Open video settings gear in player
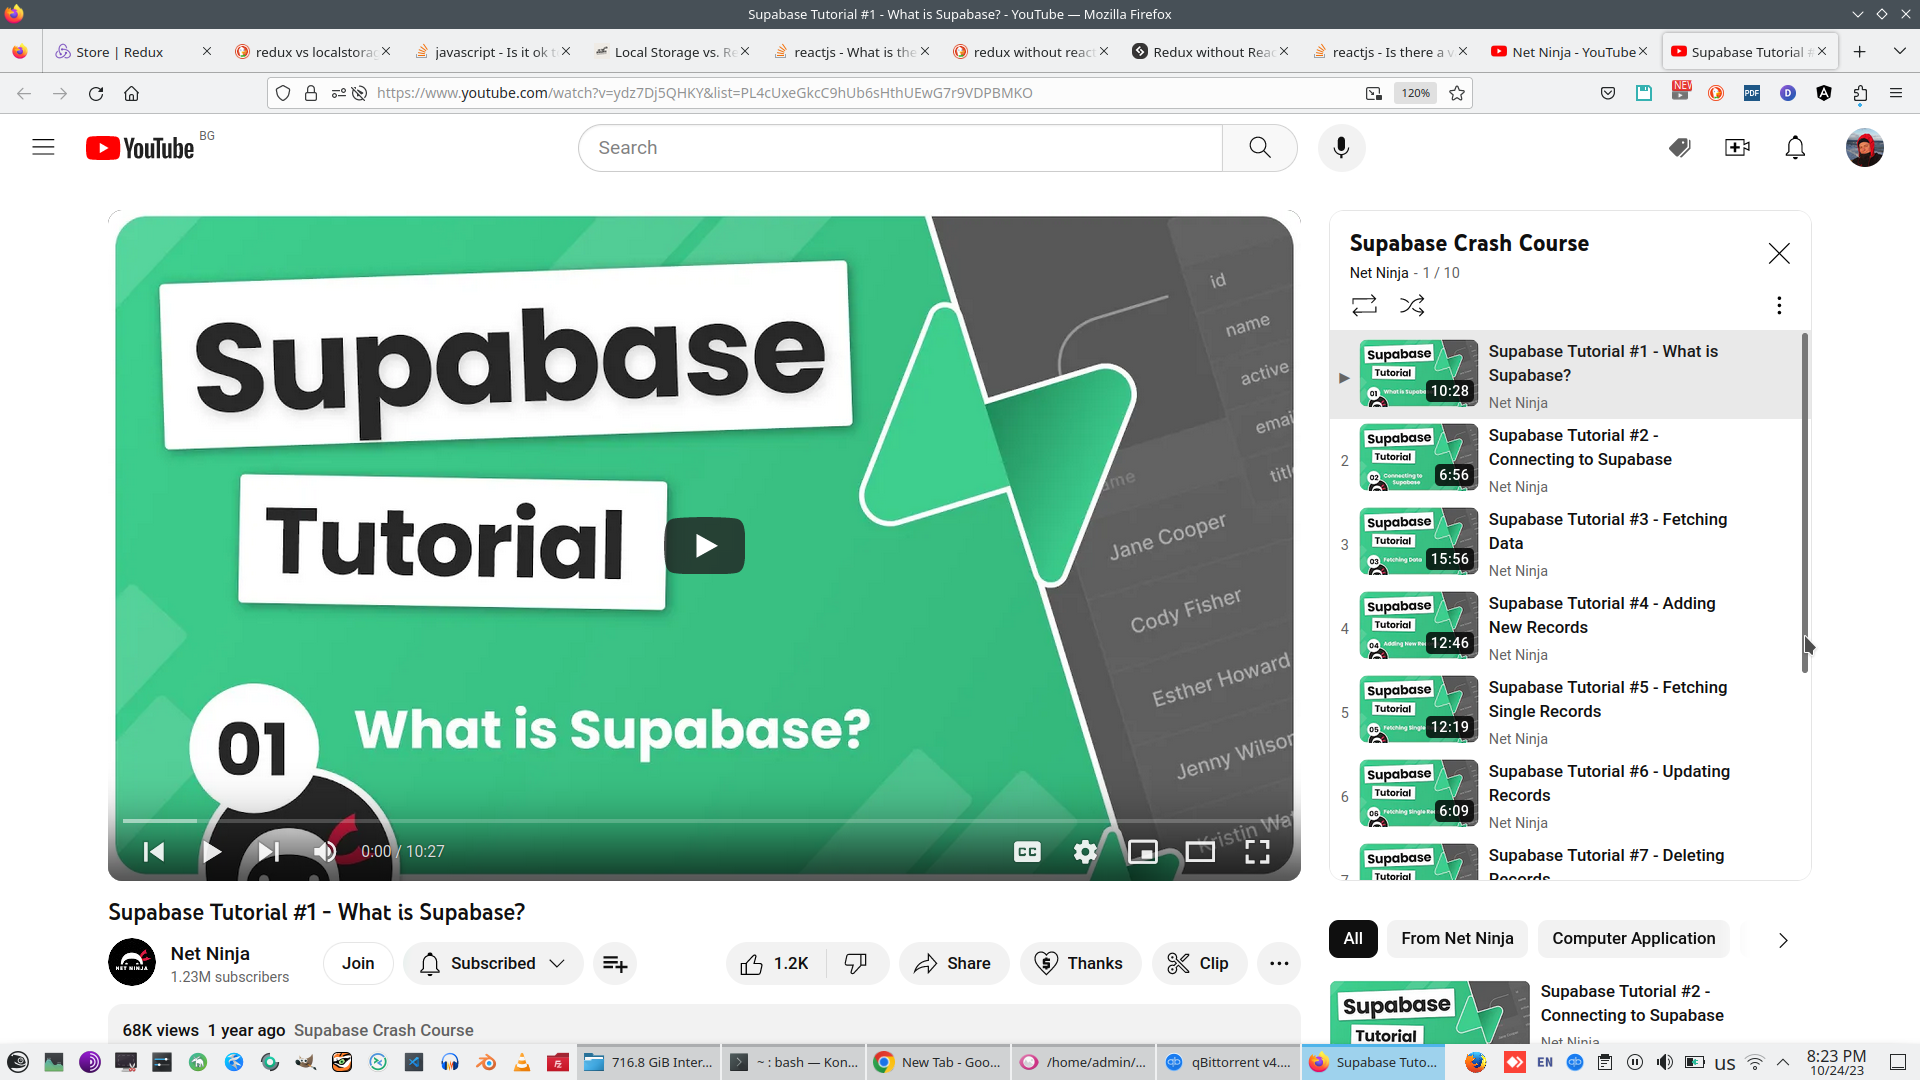This screenshot has height=1080, width=1920. pyautogui.click(x=1085, y=852)
